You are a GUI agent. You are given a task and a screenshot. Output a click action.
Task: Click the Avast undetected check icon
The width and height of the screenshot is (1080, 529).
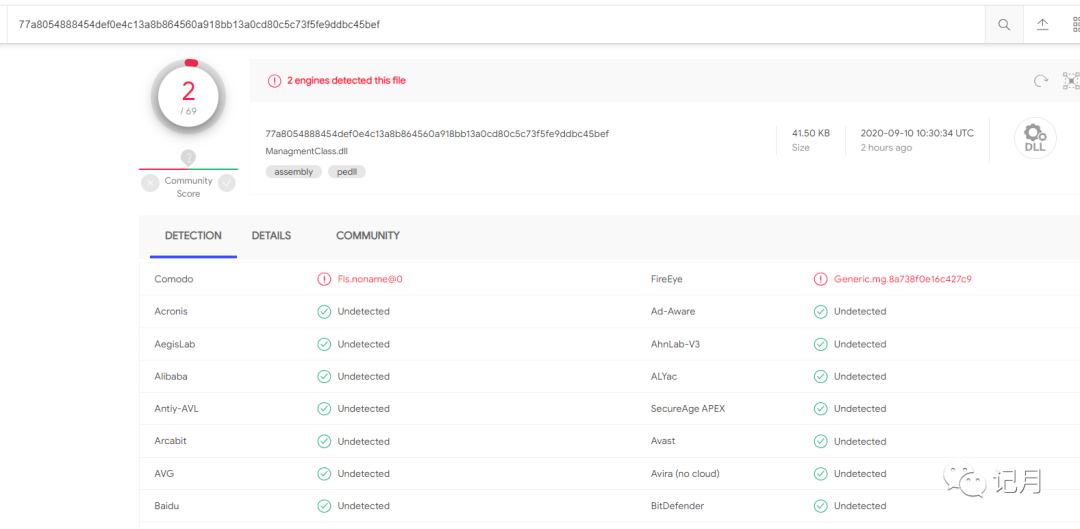pyautogui.click(x=820, y=441)
